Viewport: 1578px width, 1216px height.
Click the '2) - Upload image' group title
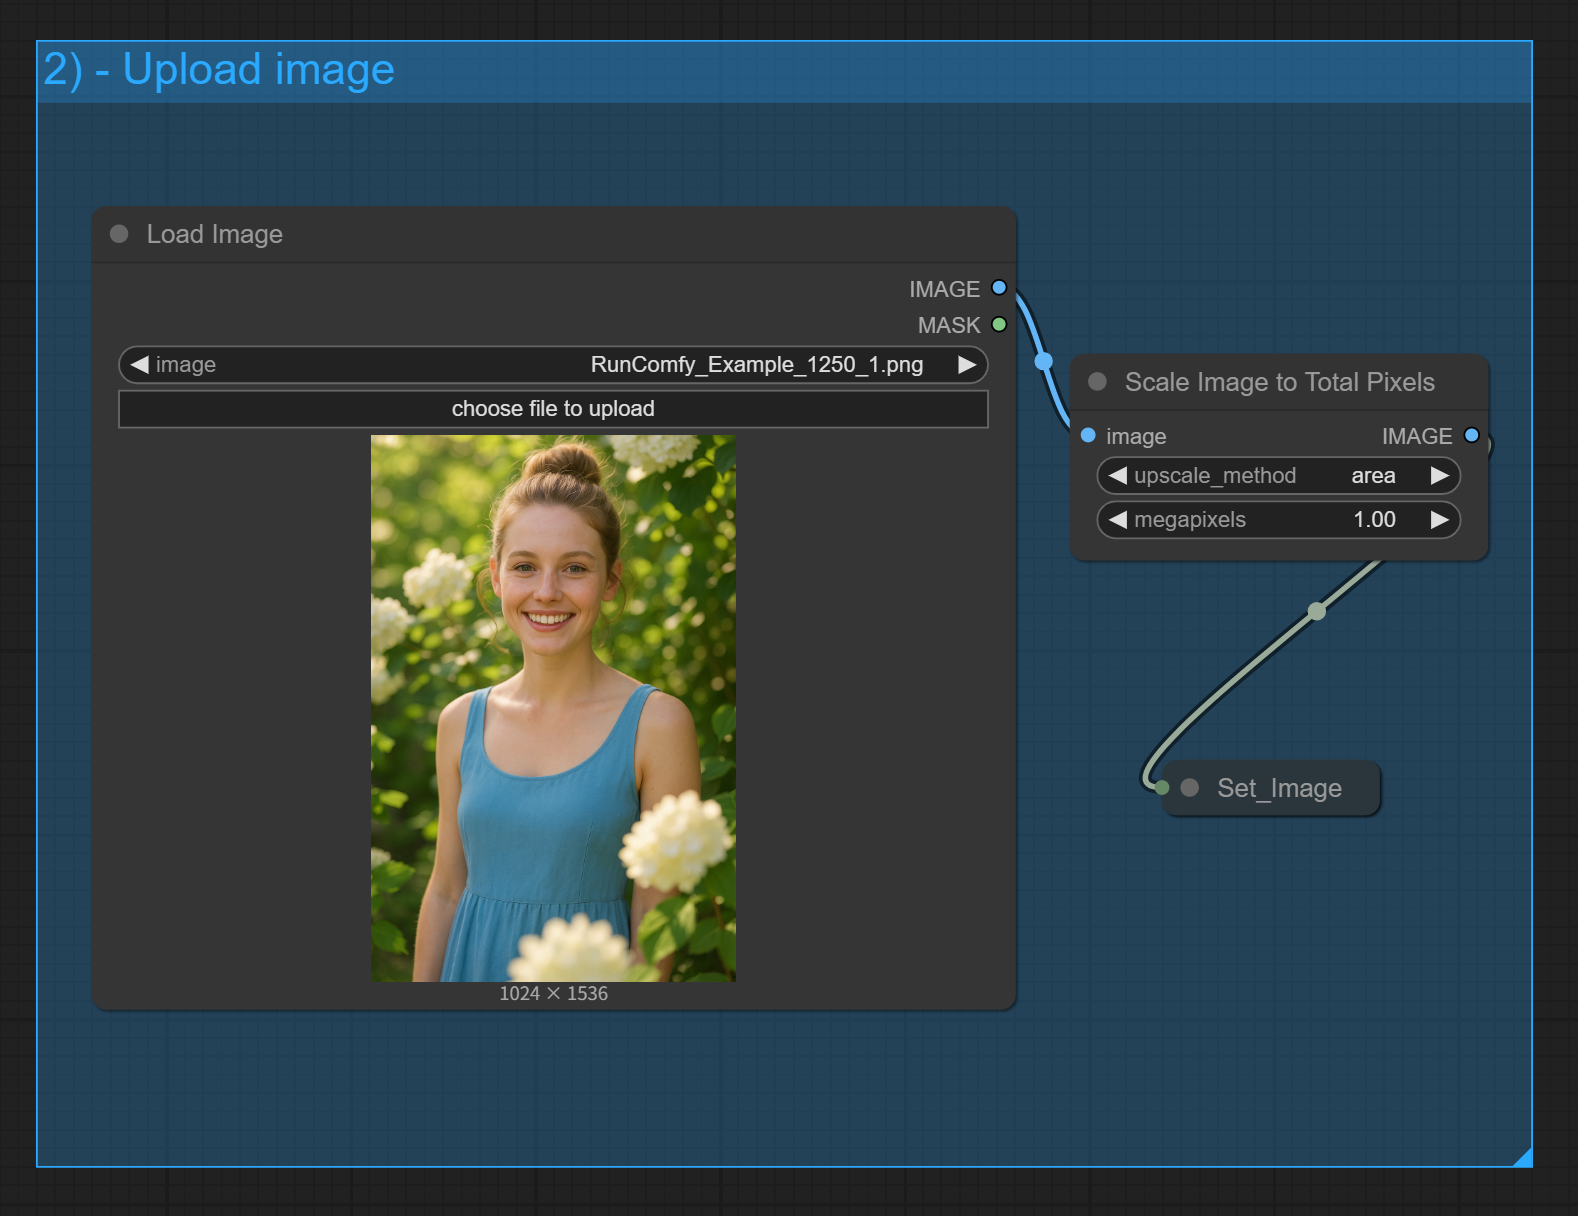219,70
